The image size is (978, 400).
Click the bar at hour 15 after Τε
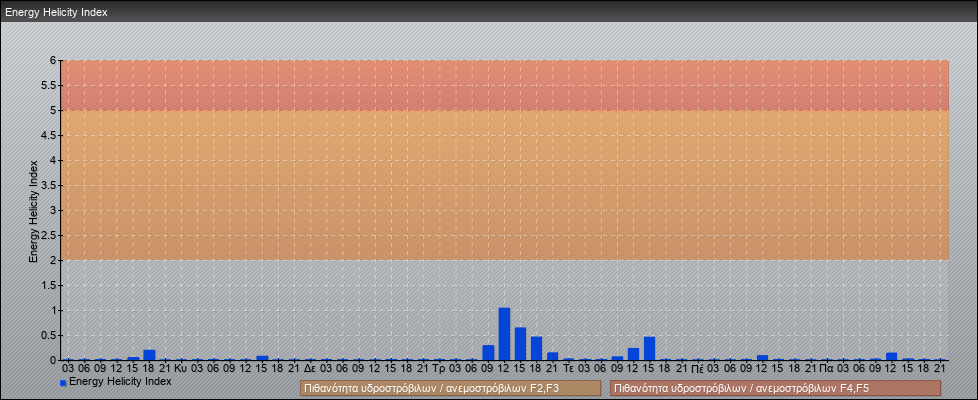[649, 348]
